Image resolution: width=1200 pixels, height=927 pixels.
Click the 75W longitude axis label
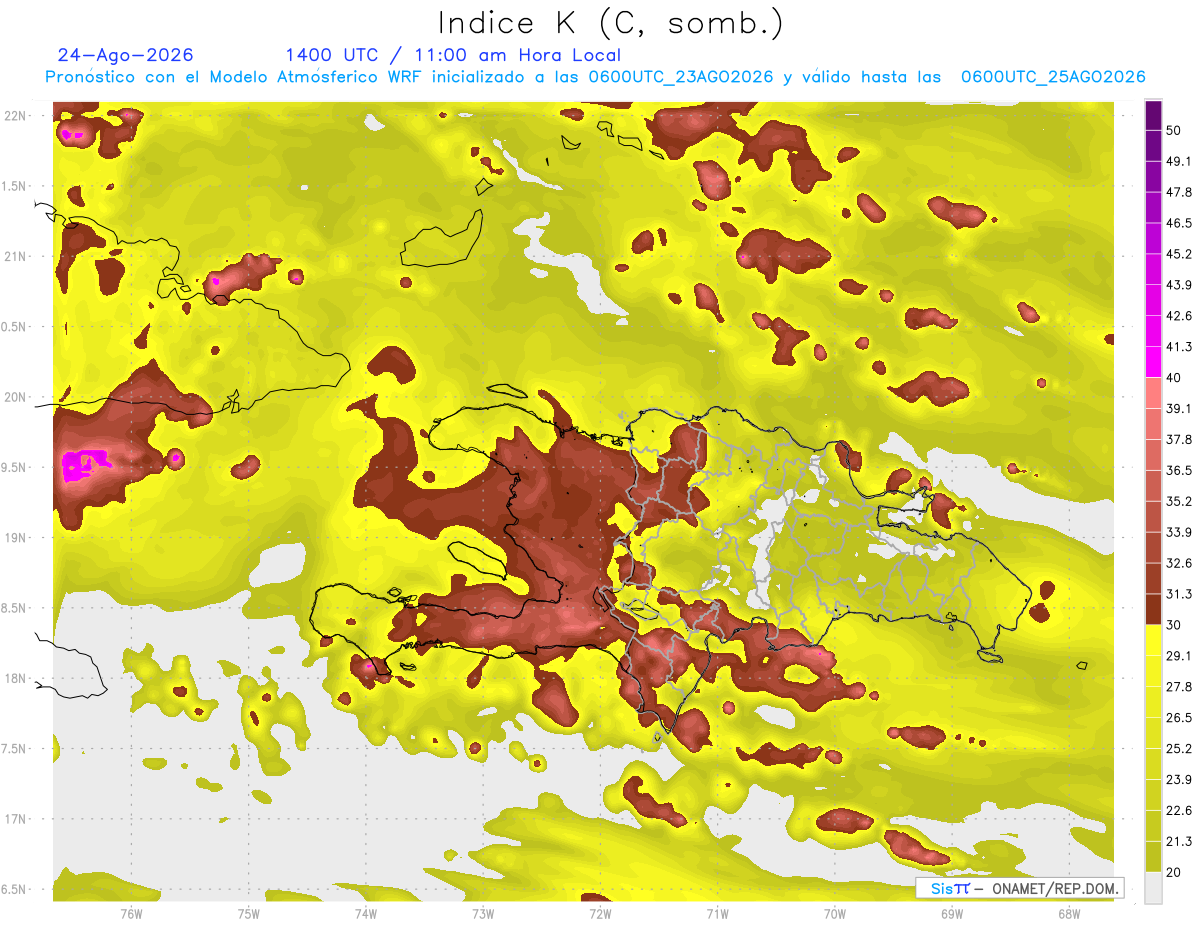pyautogui.click(x=248, y=913)
